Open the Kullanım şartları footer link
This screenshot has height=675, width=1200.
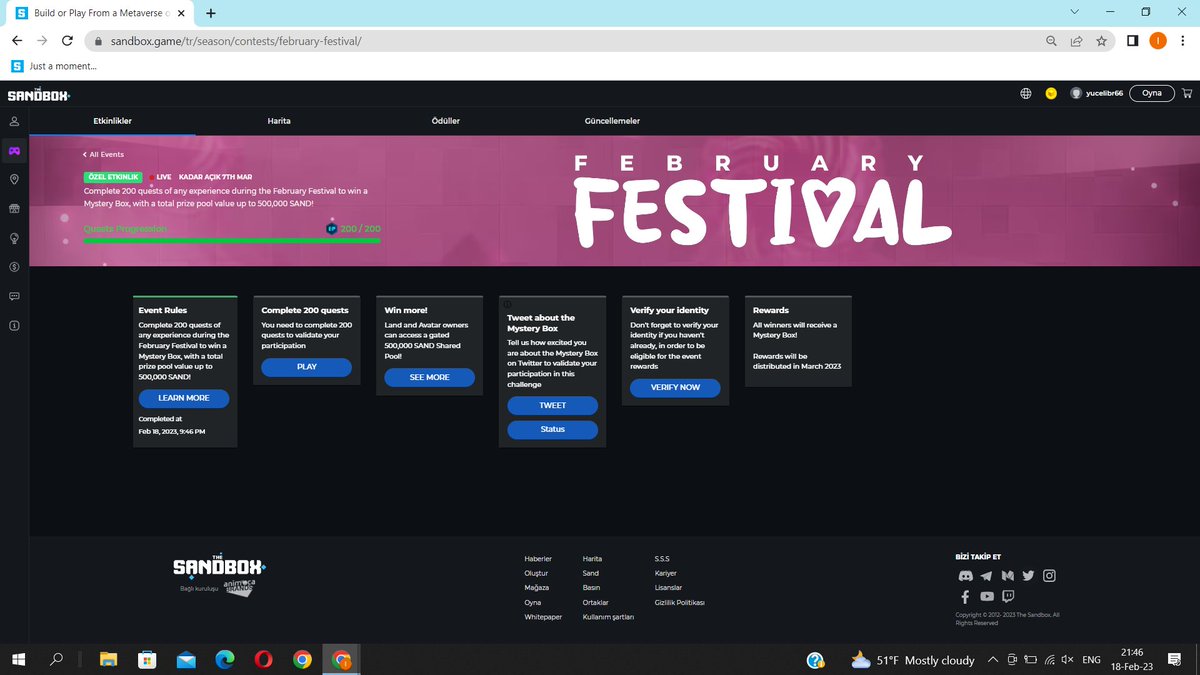tap(608, 617)
